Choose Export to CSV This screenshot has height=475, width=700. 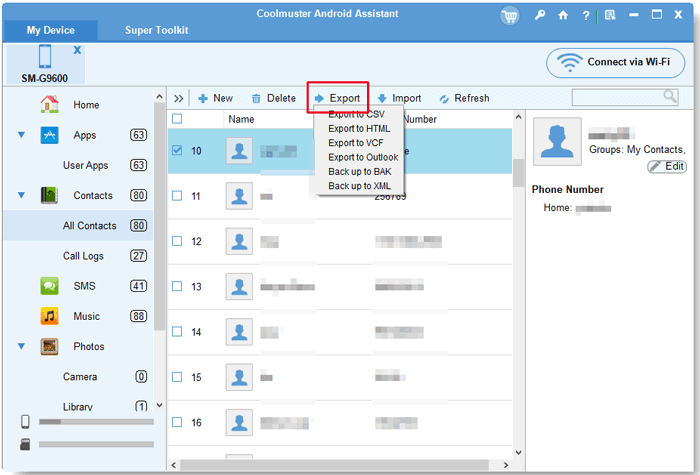356,114
